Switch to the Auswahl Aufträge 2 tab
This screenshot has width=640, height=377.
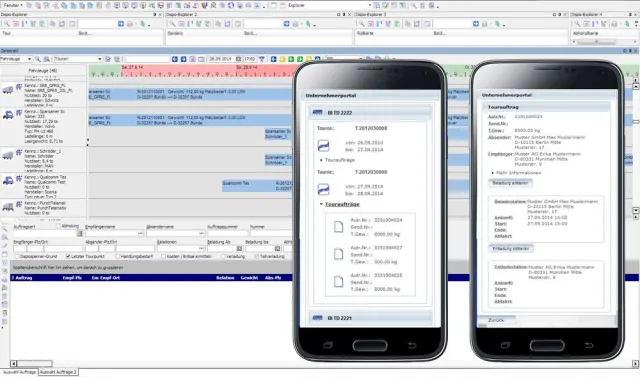(58, 372)
